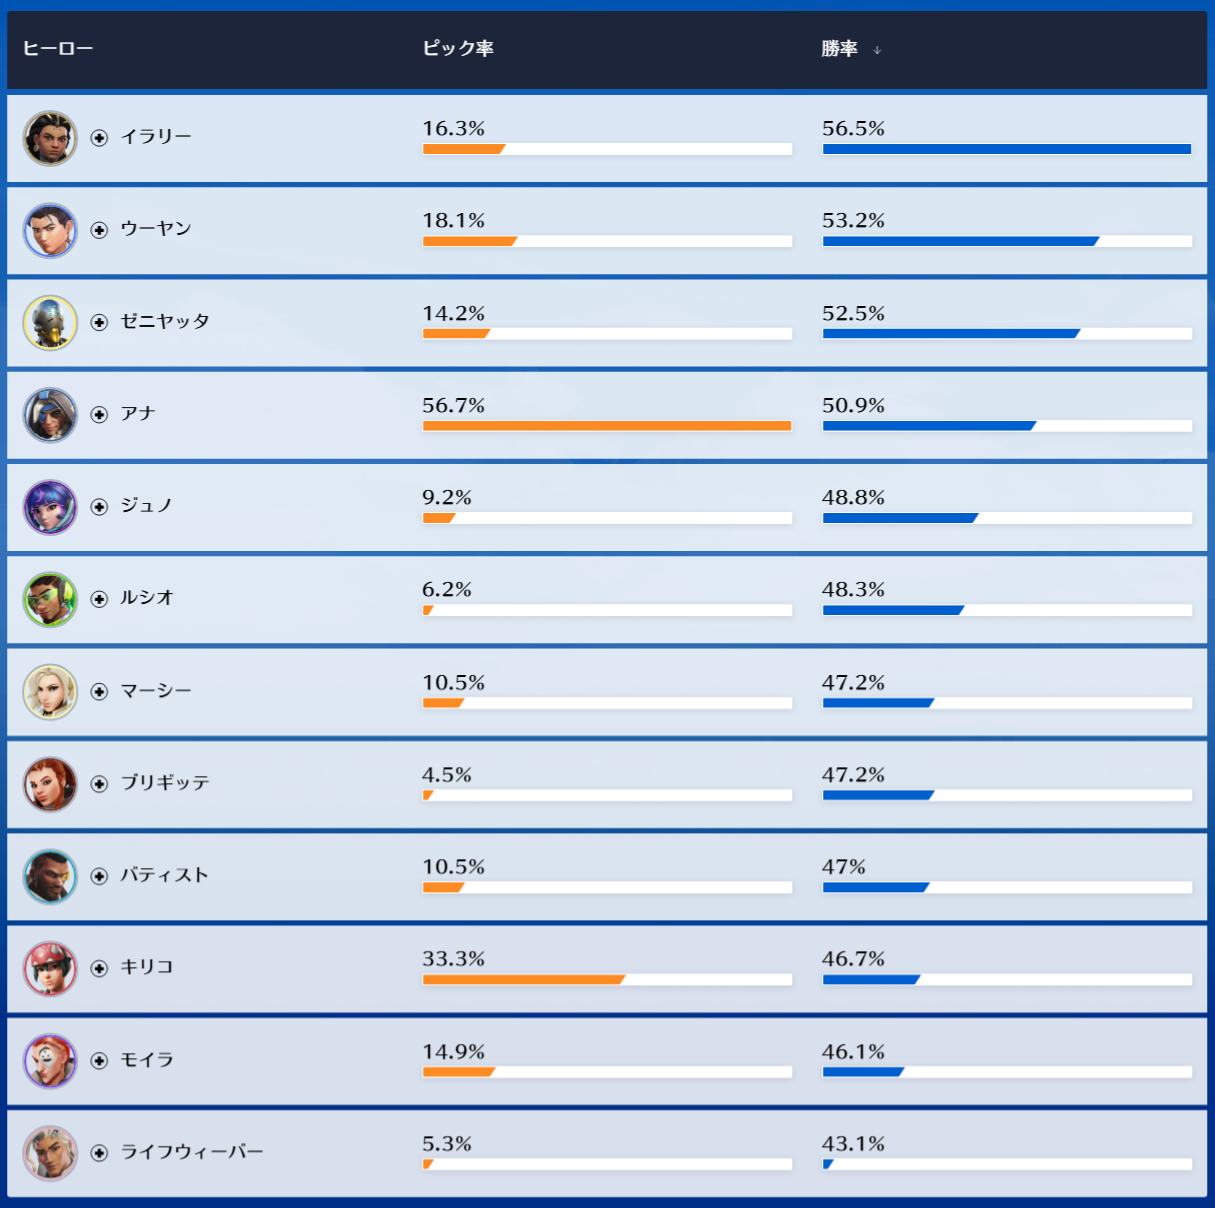Click Ana's hero portrait icon
The width and height of the screenshot is (1215, 1208).
(50, 415)
